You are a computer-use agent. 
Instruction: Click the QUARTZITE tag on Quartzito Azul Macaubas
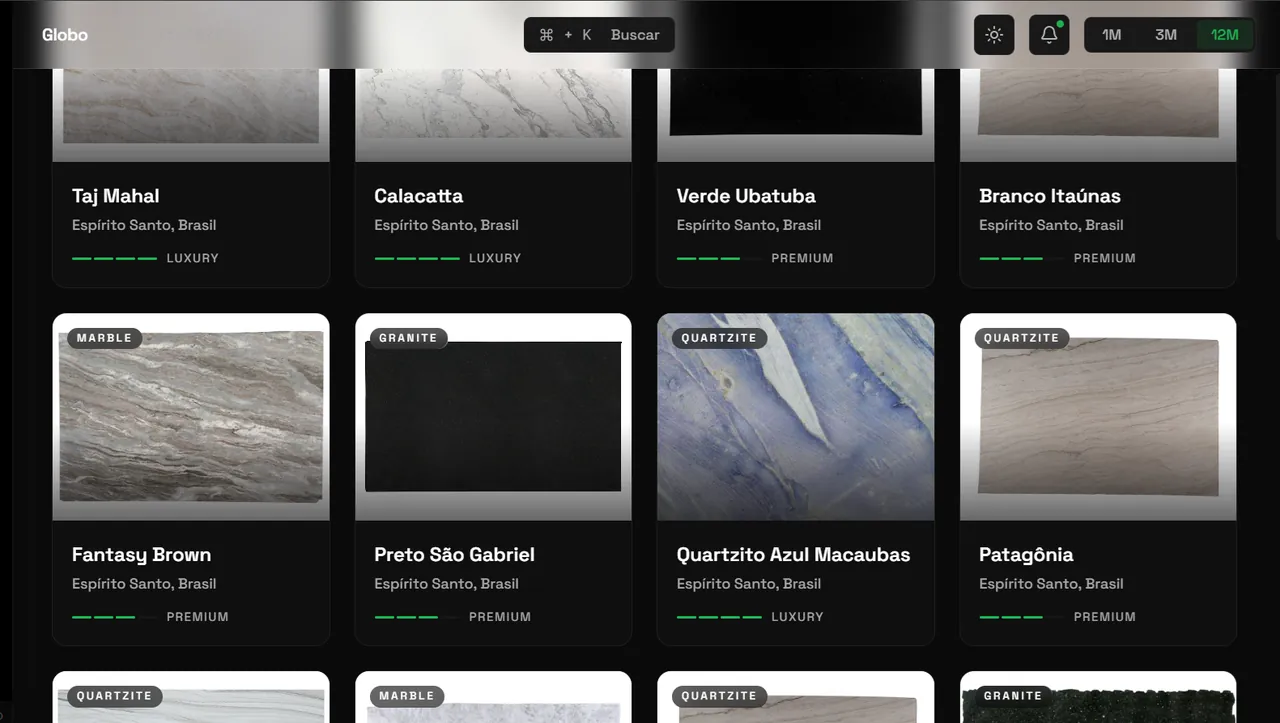click(719, 338)
